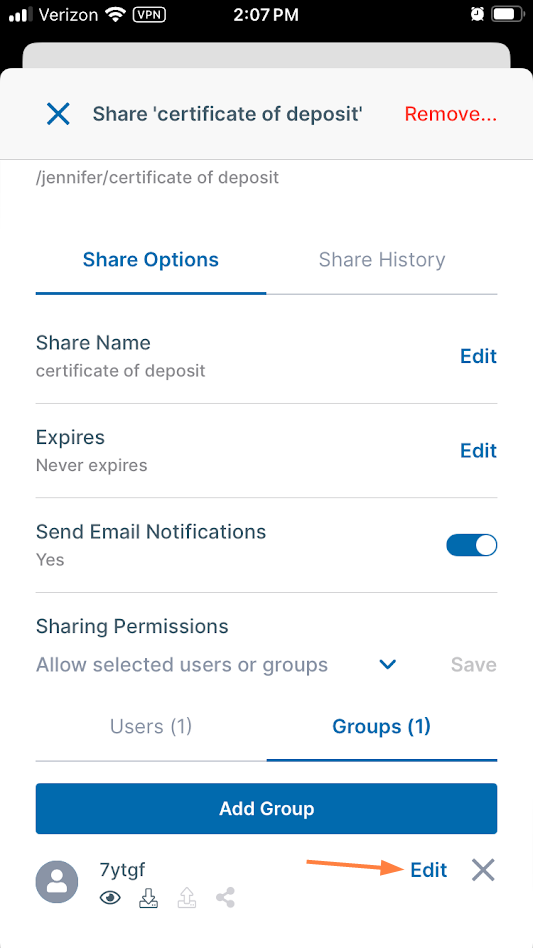533x948 pixels.
Task: Click the download permission icon for 7ytgf
Action: pyautogui.click(x=148, y=898)
